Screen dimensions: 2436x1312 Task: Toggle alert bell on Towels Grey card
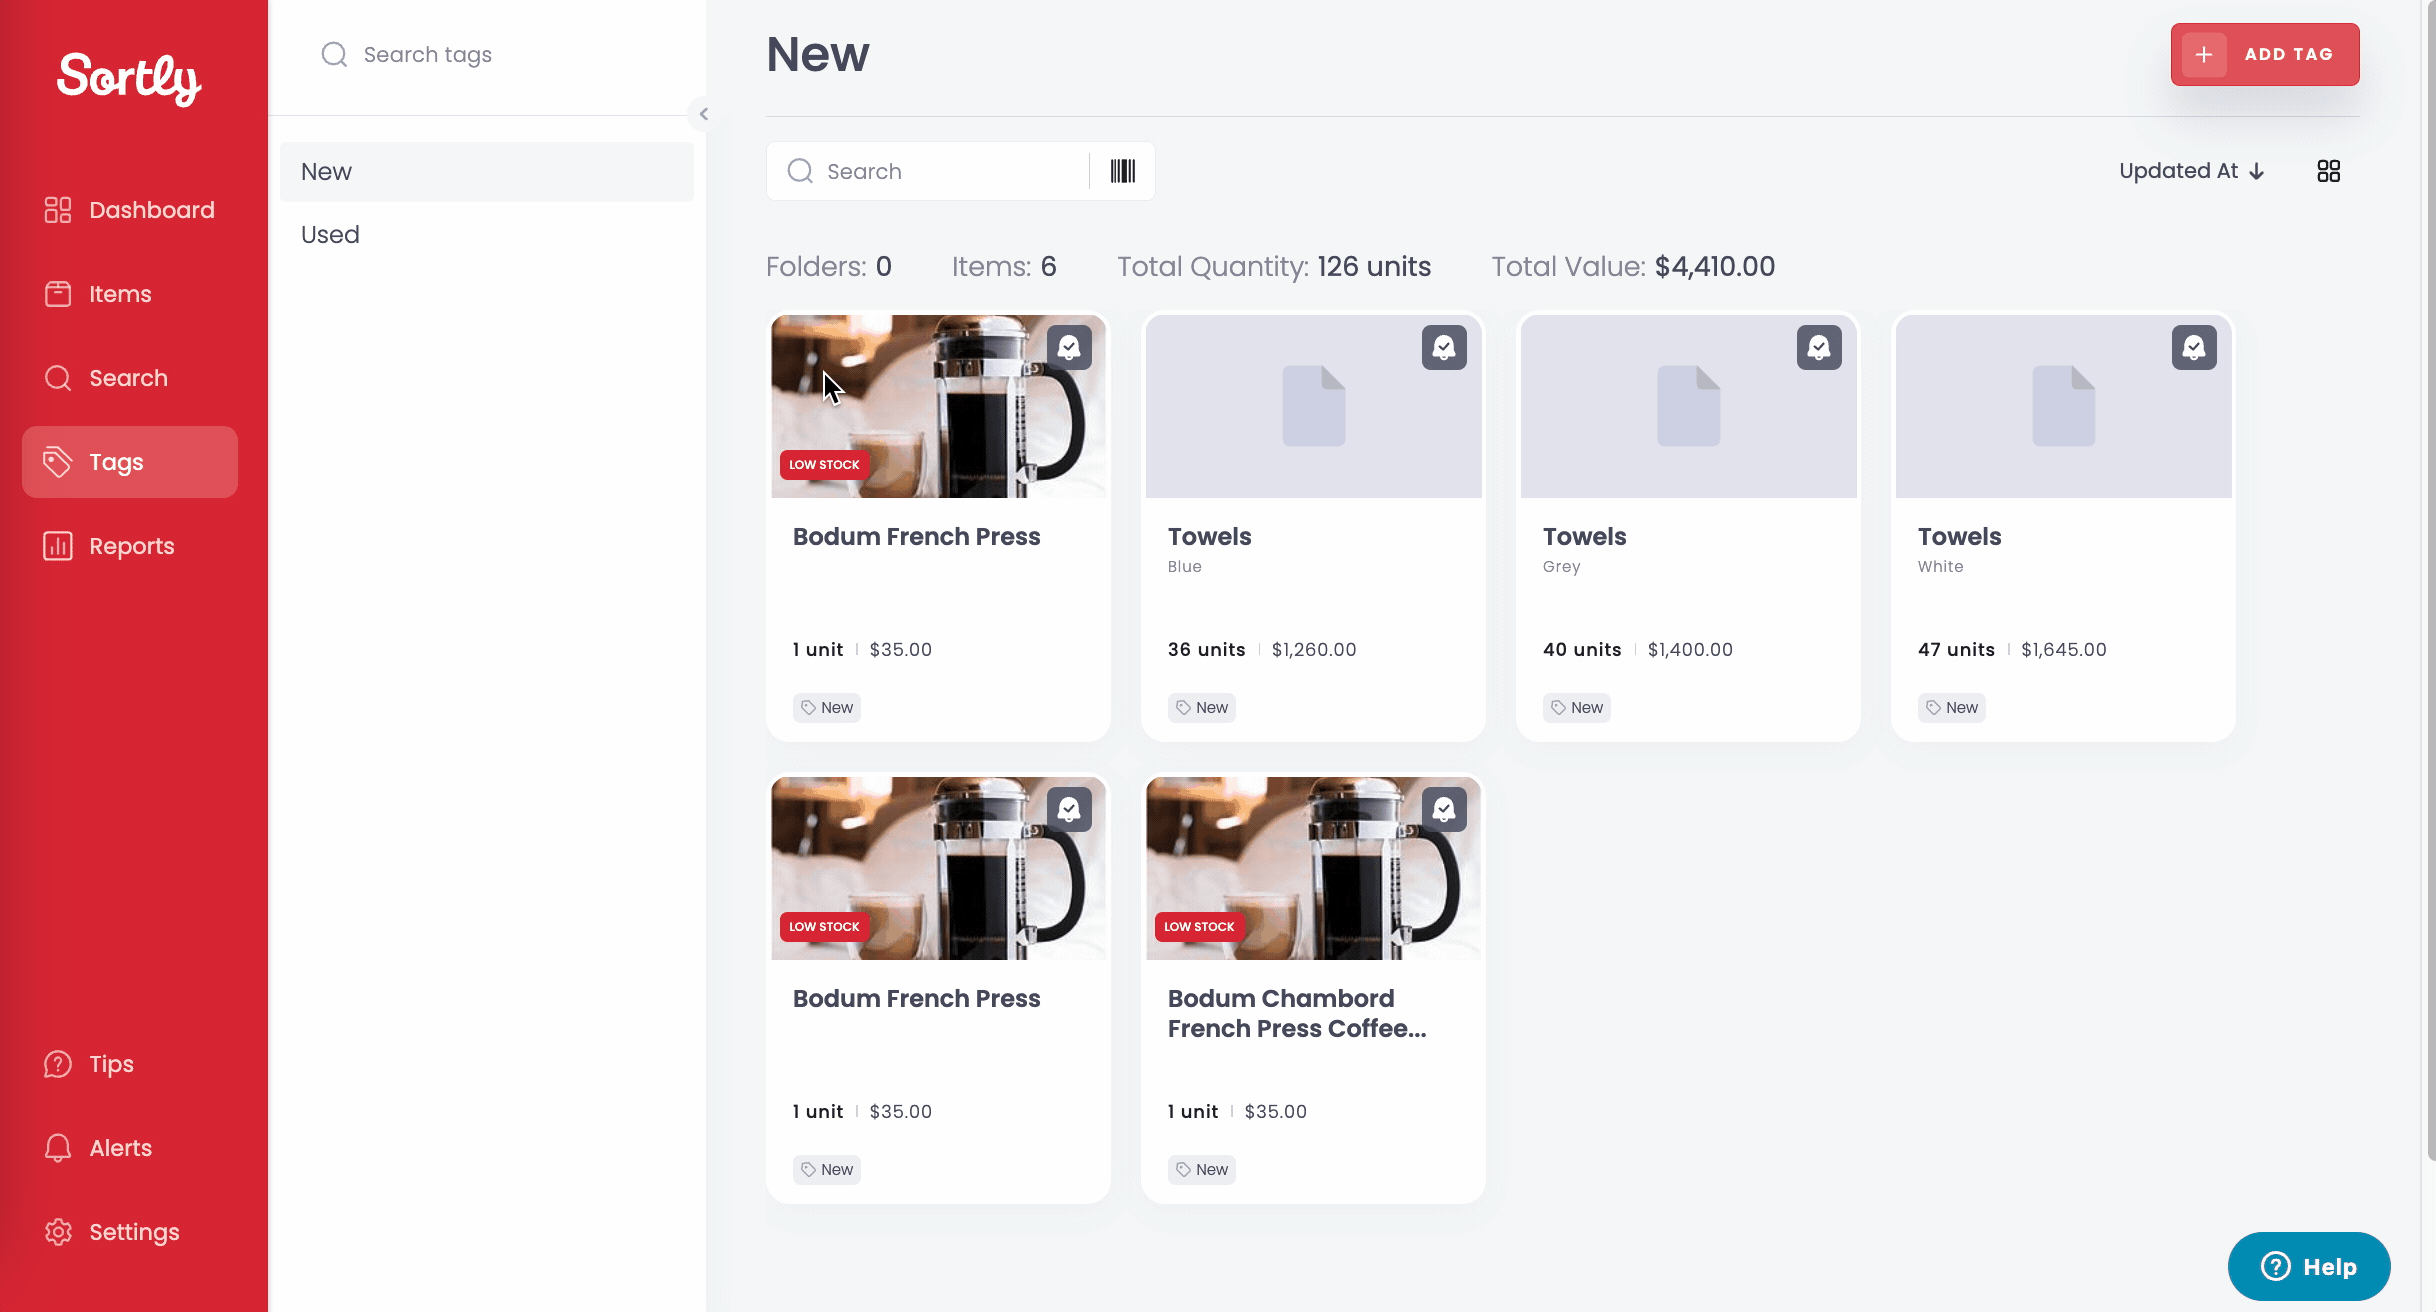(x=1819, y=348)
